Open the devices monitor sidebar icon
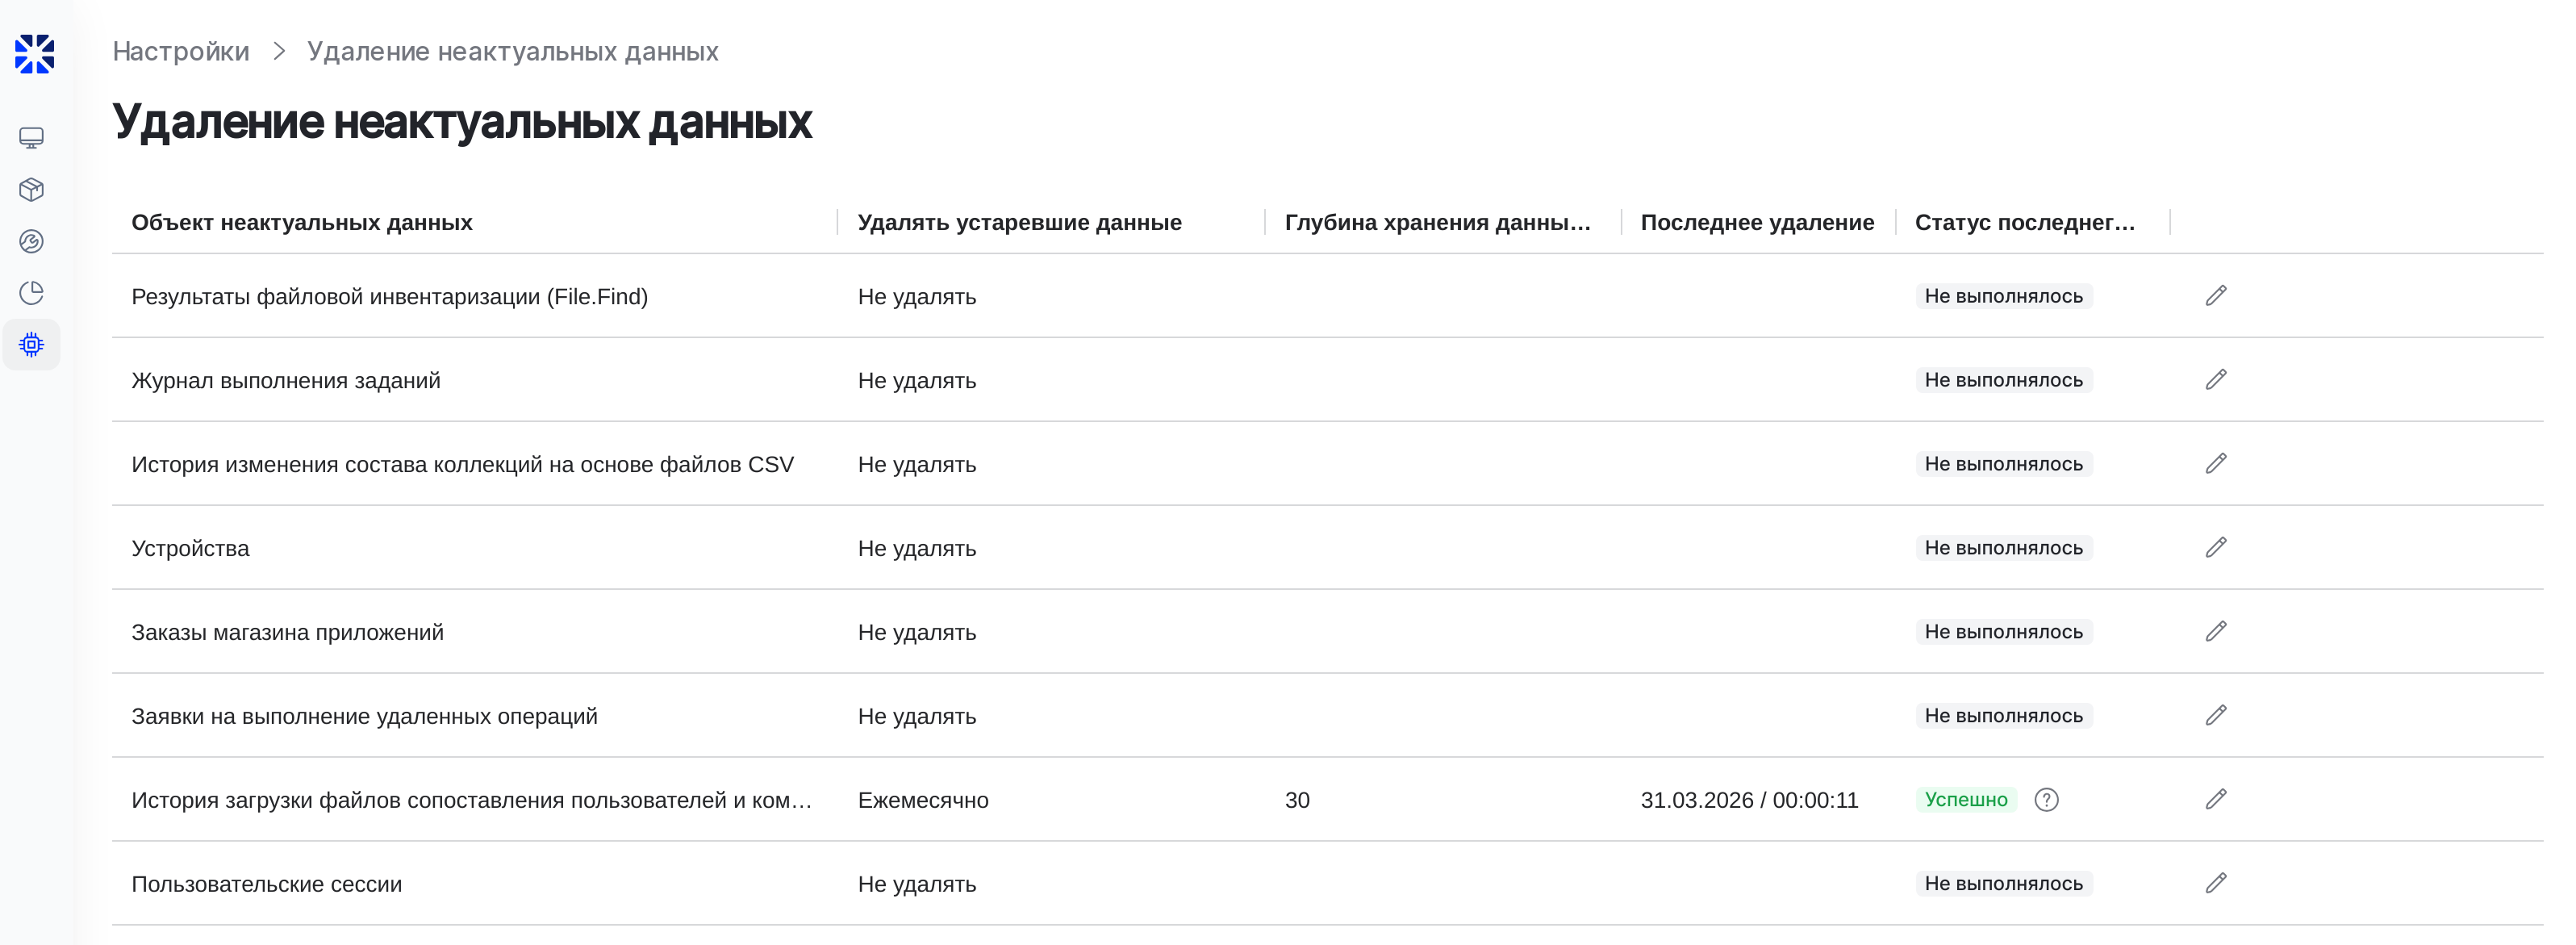Screen dimensions: 2576x945 (x=32, y=138)
